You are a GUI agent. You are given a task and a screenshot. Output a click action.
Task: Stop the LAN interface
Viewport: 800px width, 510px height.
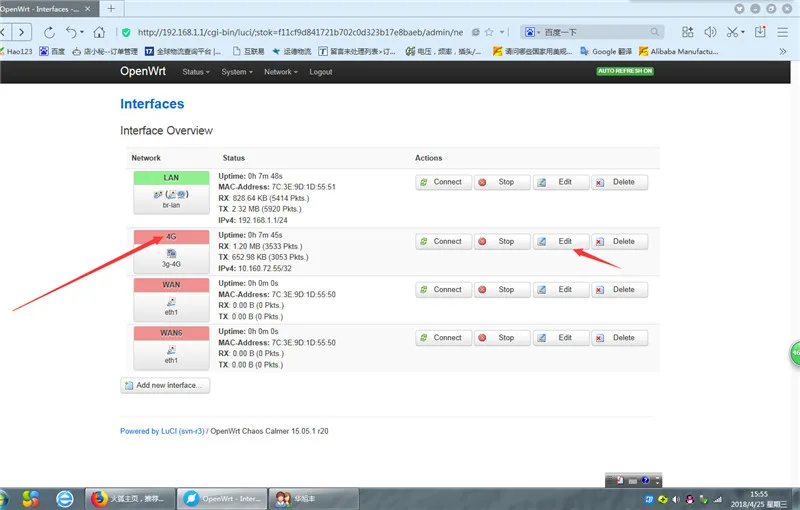502,182
